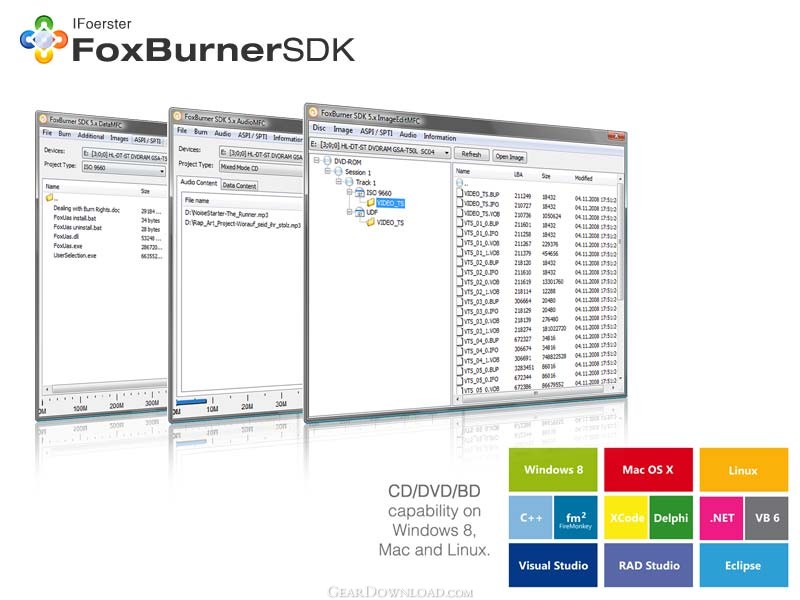The width and height of the screenshot is (800, 600).
Task: Open the Devices dropdown in AudioMFC
Action: (x=261, y=155)
